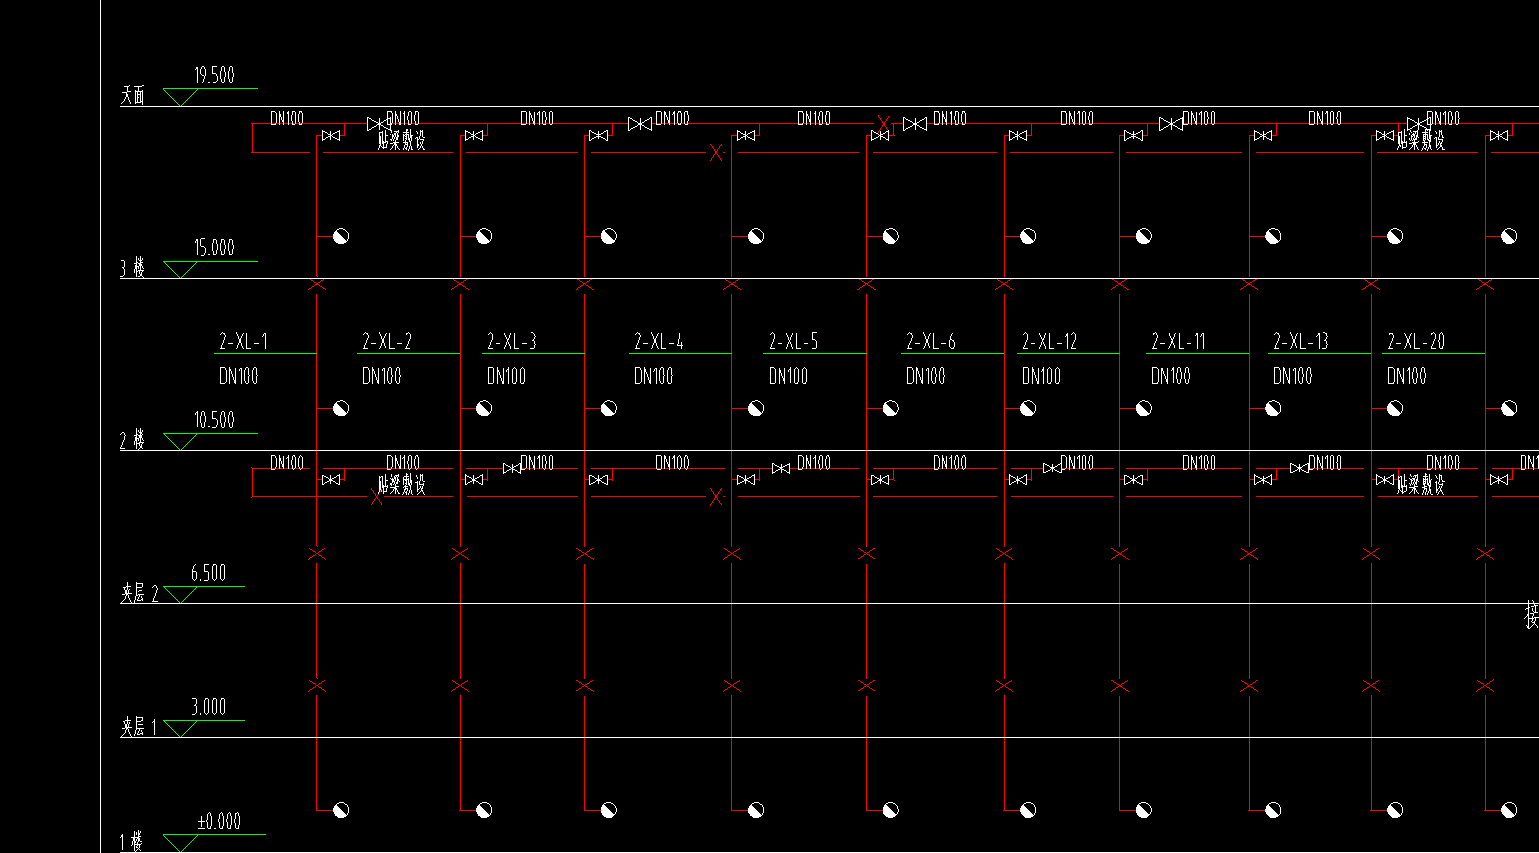The width and height of the screenshot is (1539, 853).
Task: Pick the green elevation triangle below ±0.000
Action: [180, 843]
